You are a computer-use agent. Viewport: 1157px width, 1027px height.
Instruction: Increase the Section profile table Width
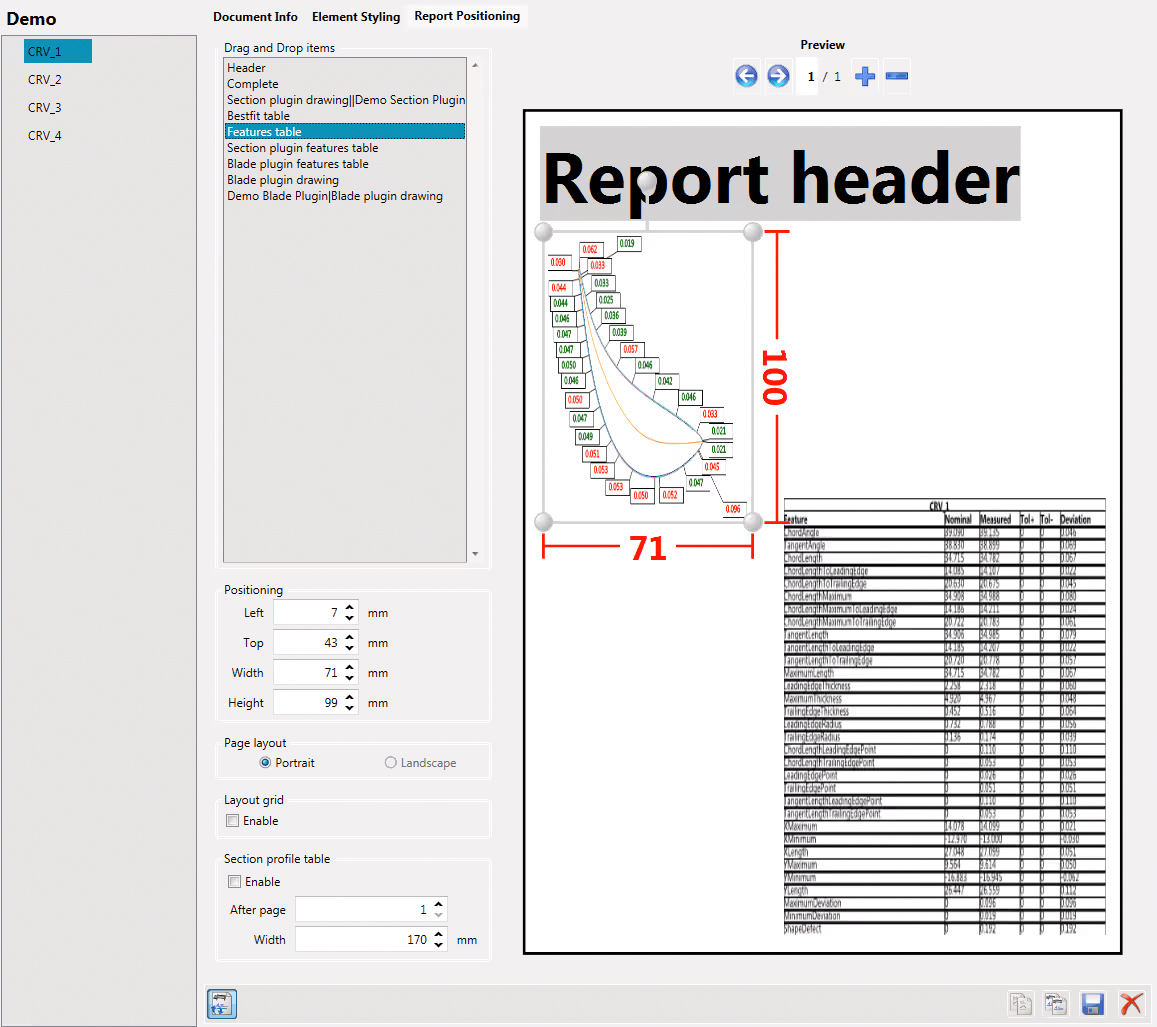[438, 934]
